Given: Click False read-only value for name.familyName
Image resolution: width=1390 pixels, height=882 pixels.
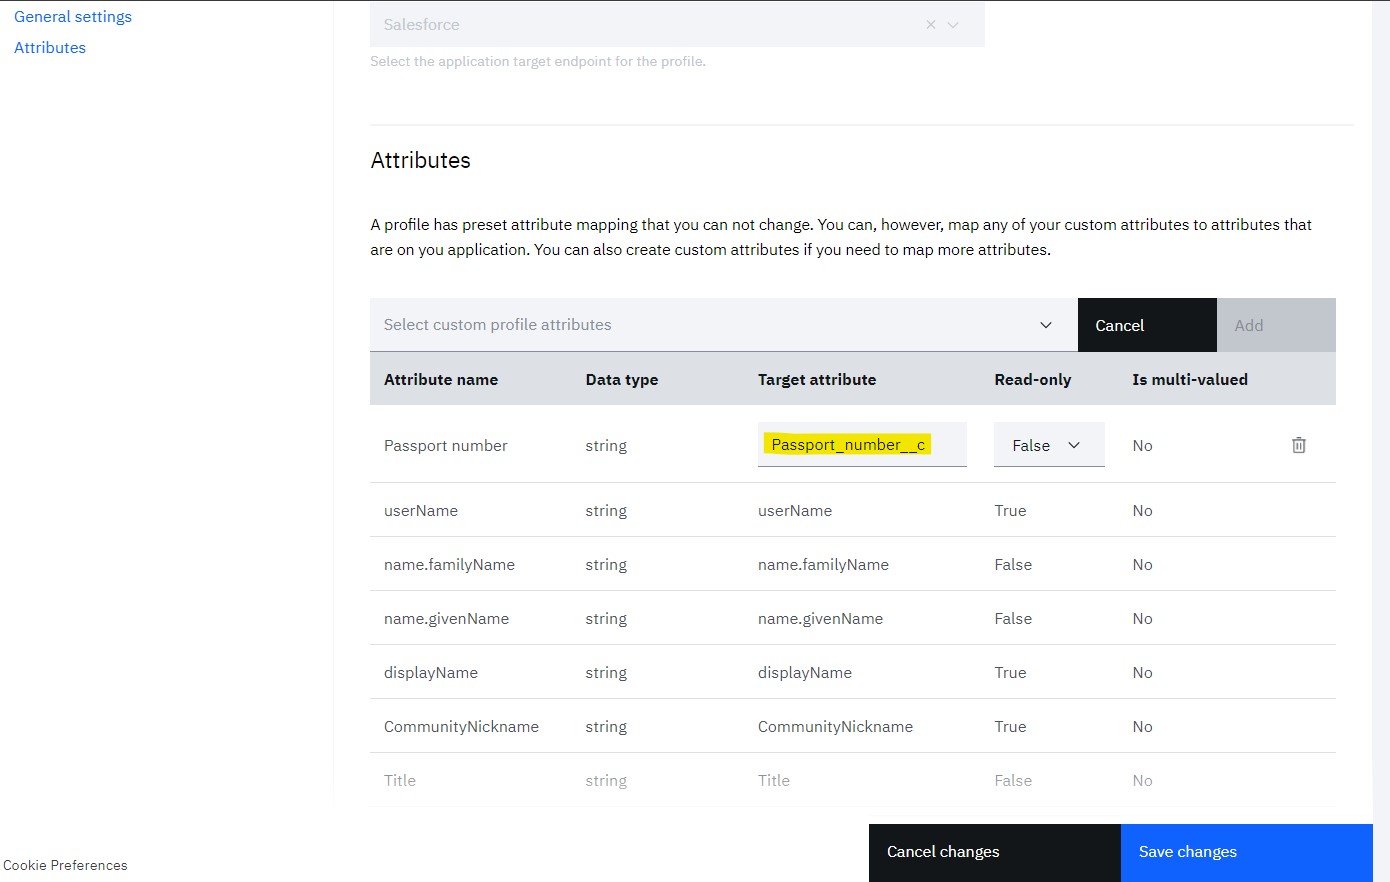Looking at the screenshot, I should click(1013, 565).
